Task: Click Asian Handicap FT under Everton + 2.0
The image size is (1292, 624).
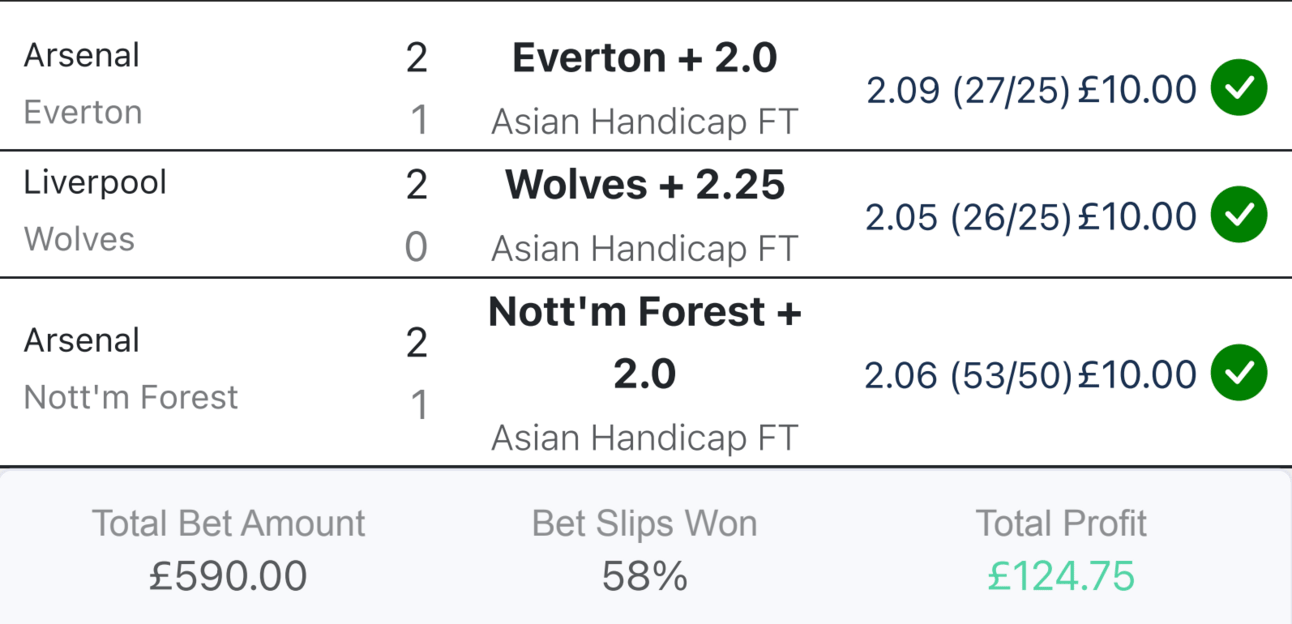Action: [x=645, y=122]
